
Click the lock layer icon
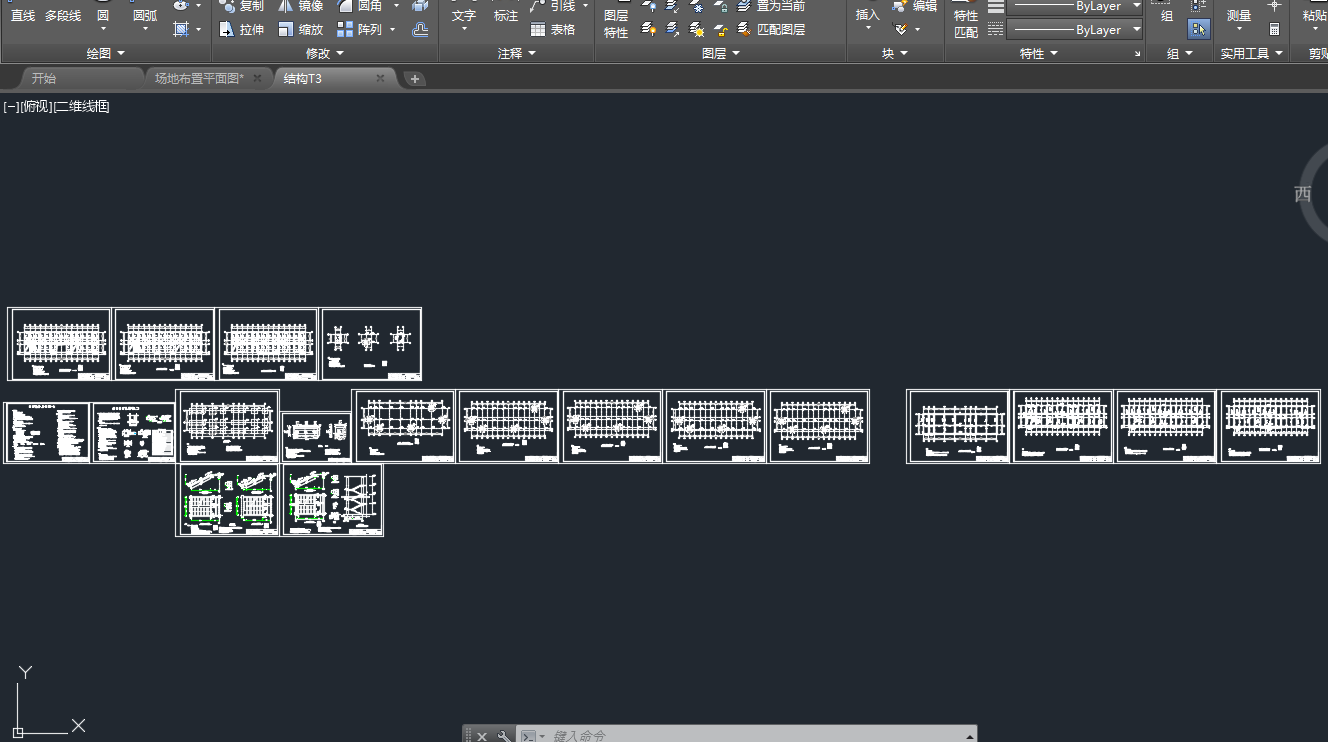click(721, 6)
